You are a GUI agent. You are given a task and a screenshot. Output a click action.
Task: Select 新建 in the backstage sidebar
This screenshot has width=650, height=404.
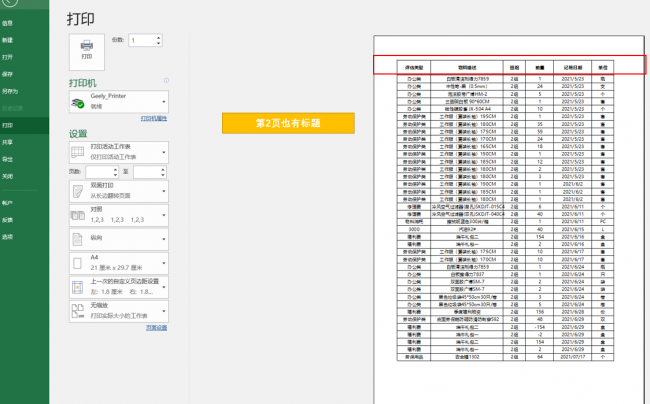click(x=7, y=40)
